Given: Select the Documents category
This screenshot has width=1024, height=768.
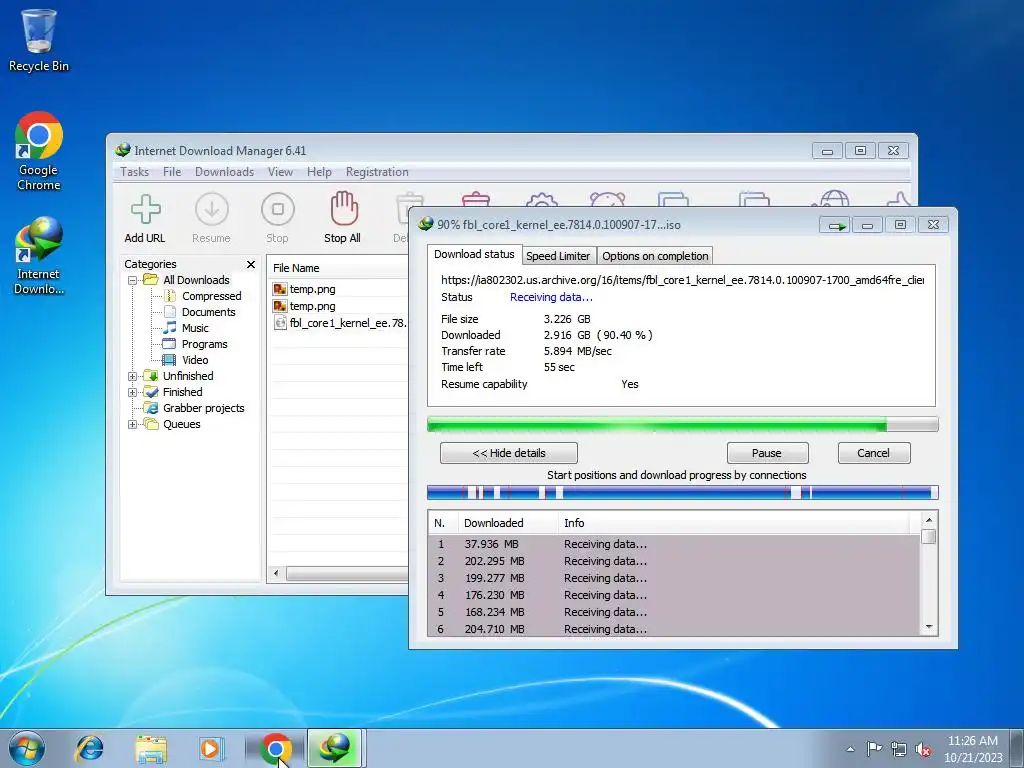Looking at the screenshot, I should 208,312.
